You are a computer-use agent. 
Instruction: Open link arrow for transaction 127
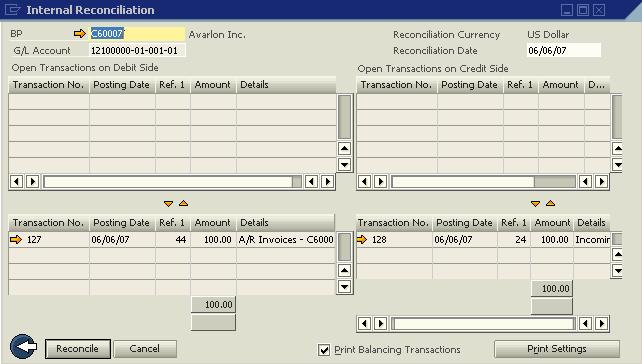(16, 240)
